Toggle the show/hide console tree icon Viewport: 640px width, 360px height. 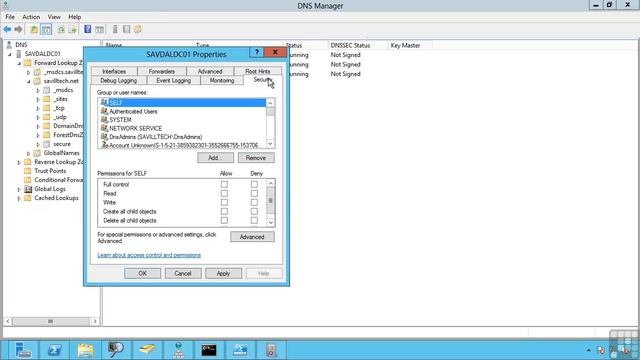click(46, 29)
